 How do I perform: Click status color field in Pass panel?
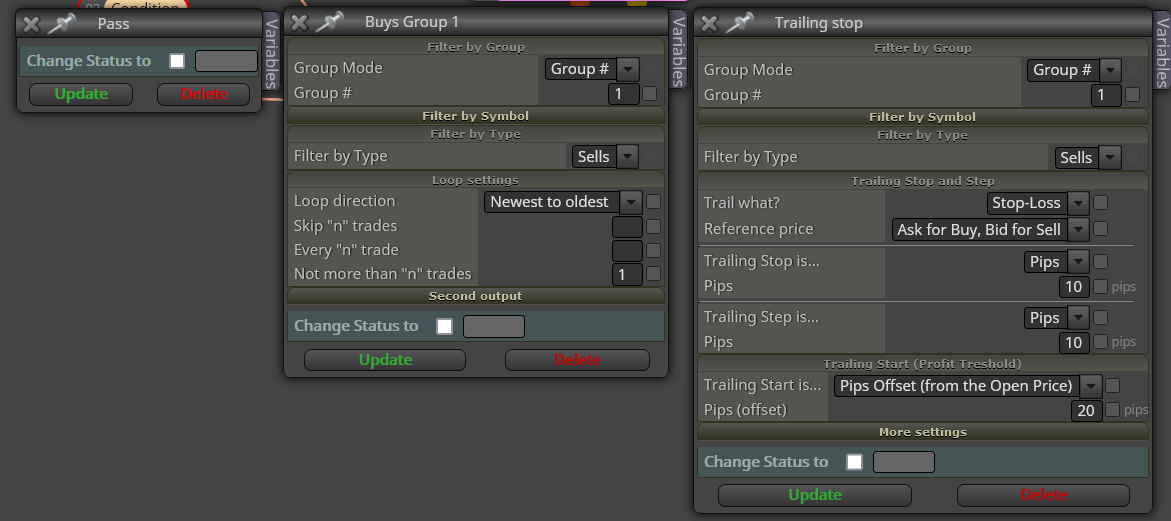tap(226, 61)
